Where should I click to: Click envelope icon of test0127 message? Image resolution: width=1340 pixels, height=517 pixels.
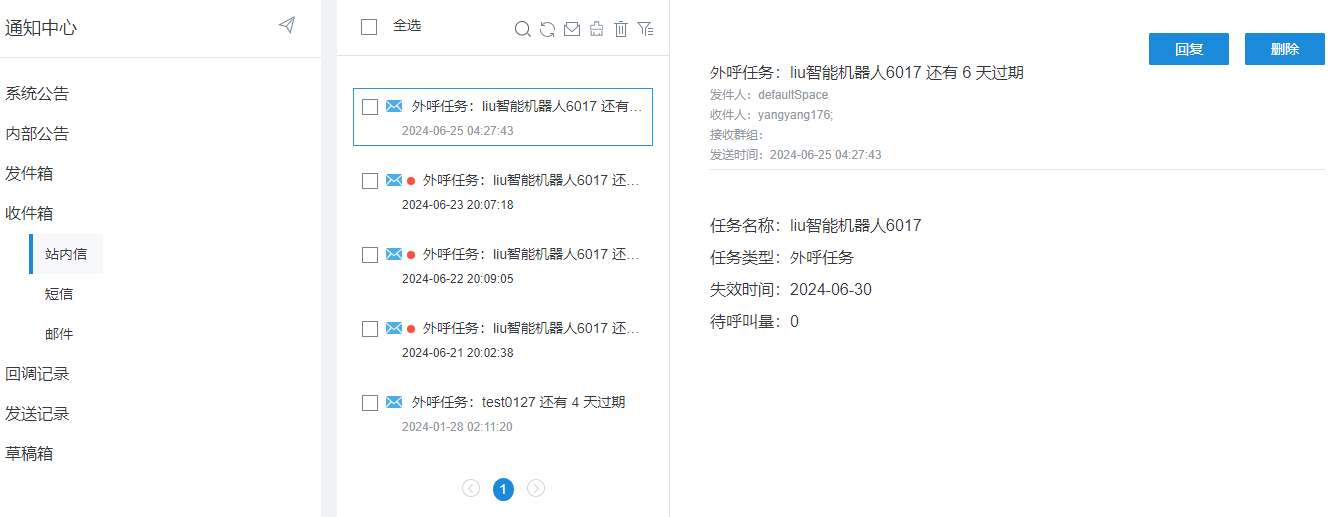click(394, 402)
